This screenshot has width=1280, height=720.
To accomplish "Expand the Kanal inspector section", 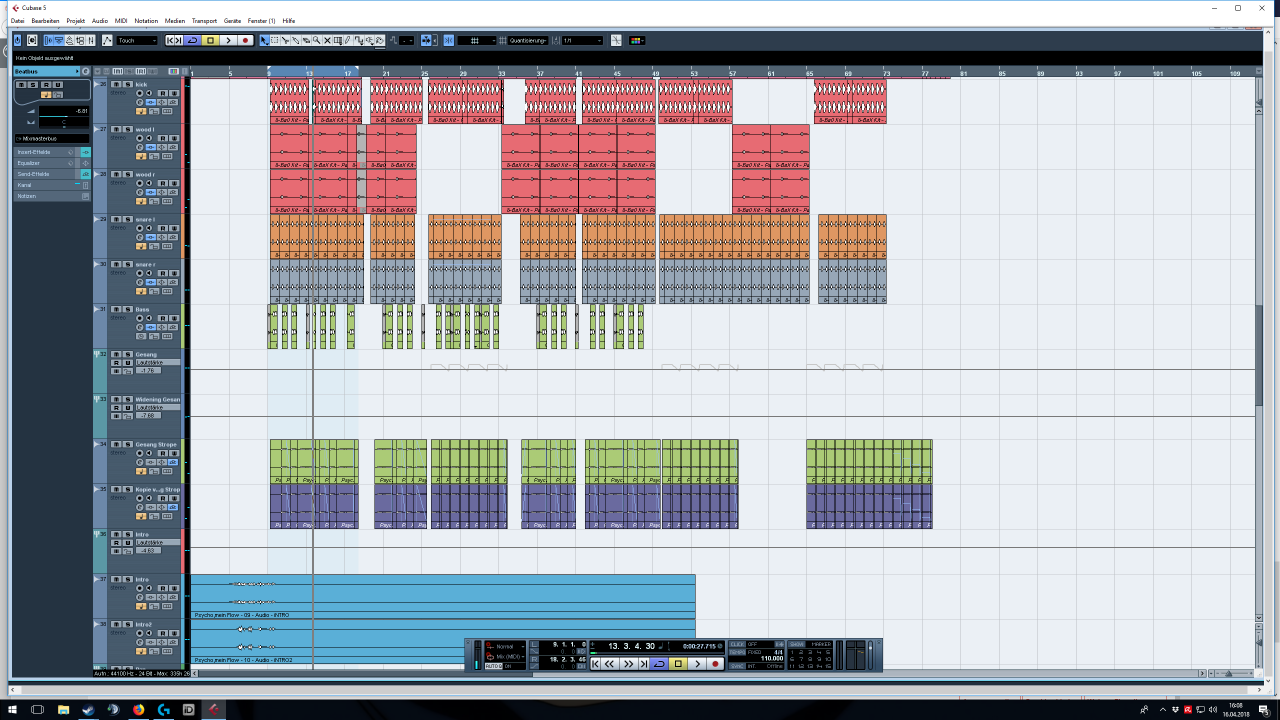I will click(52, 185).
